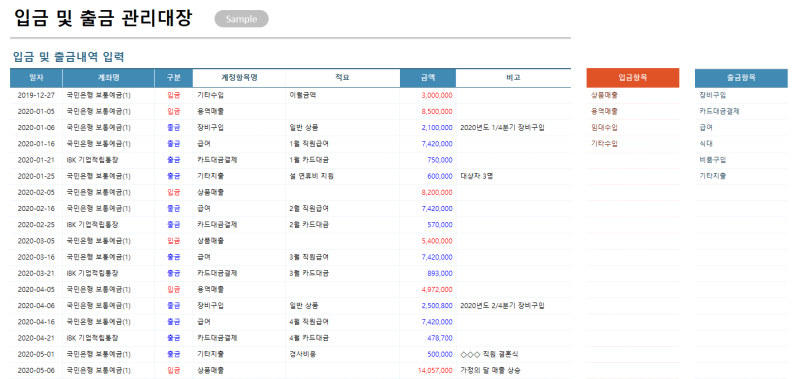Screen dimensions: 800x379
Task: Click the date cell 2019-12-27
Action: click(x=36, y=95)
